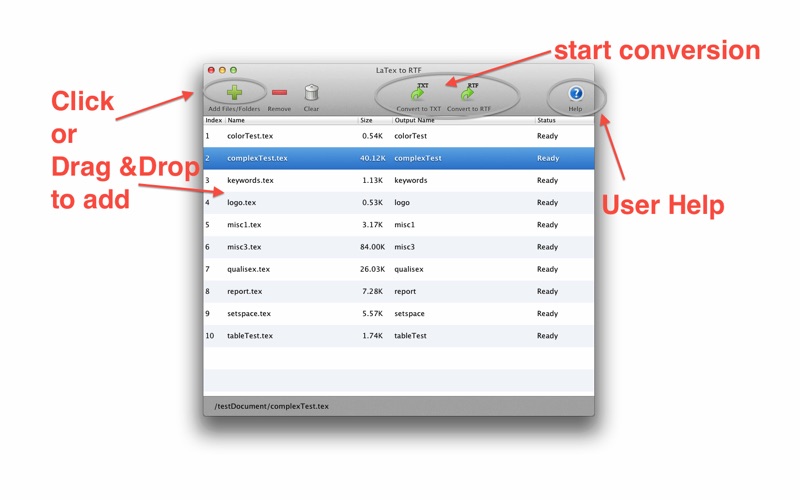This screenshot has height=500, width=800.
Task: Minimize window with the yellow button
Action: 222,70
